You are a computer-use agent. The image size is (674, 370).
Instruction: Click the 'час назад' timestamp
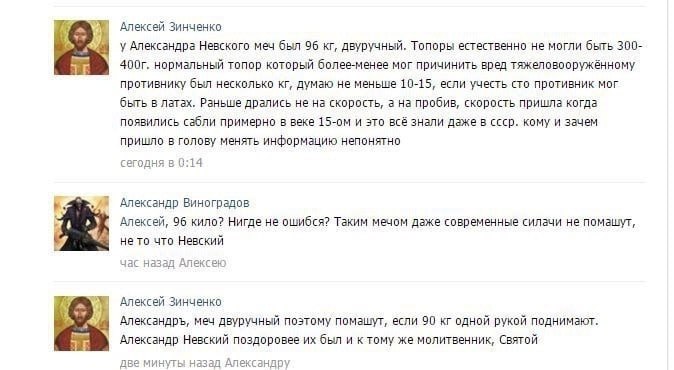[x=147, y=263]
